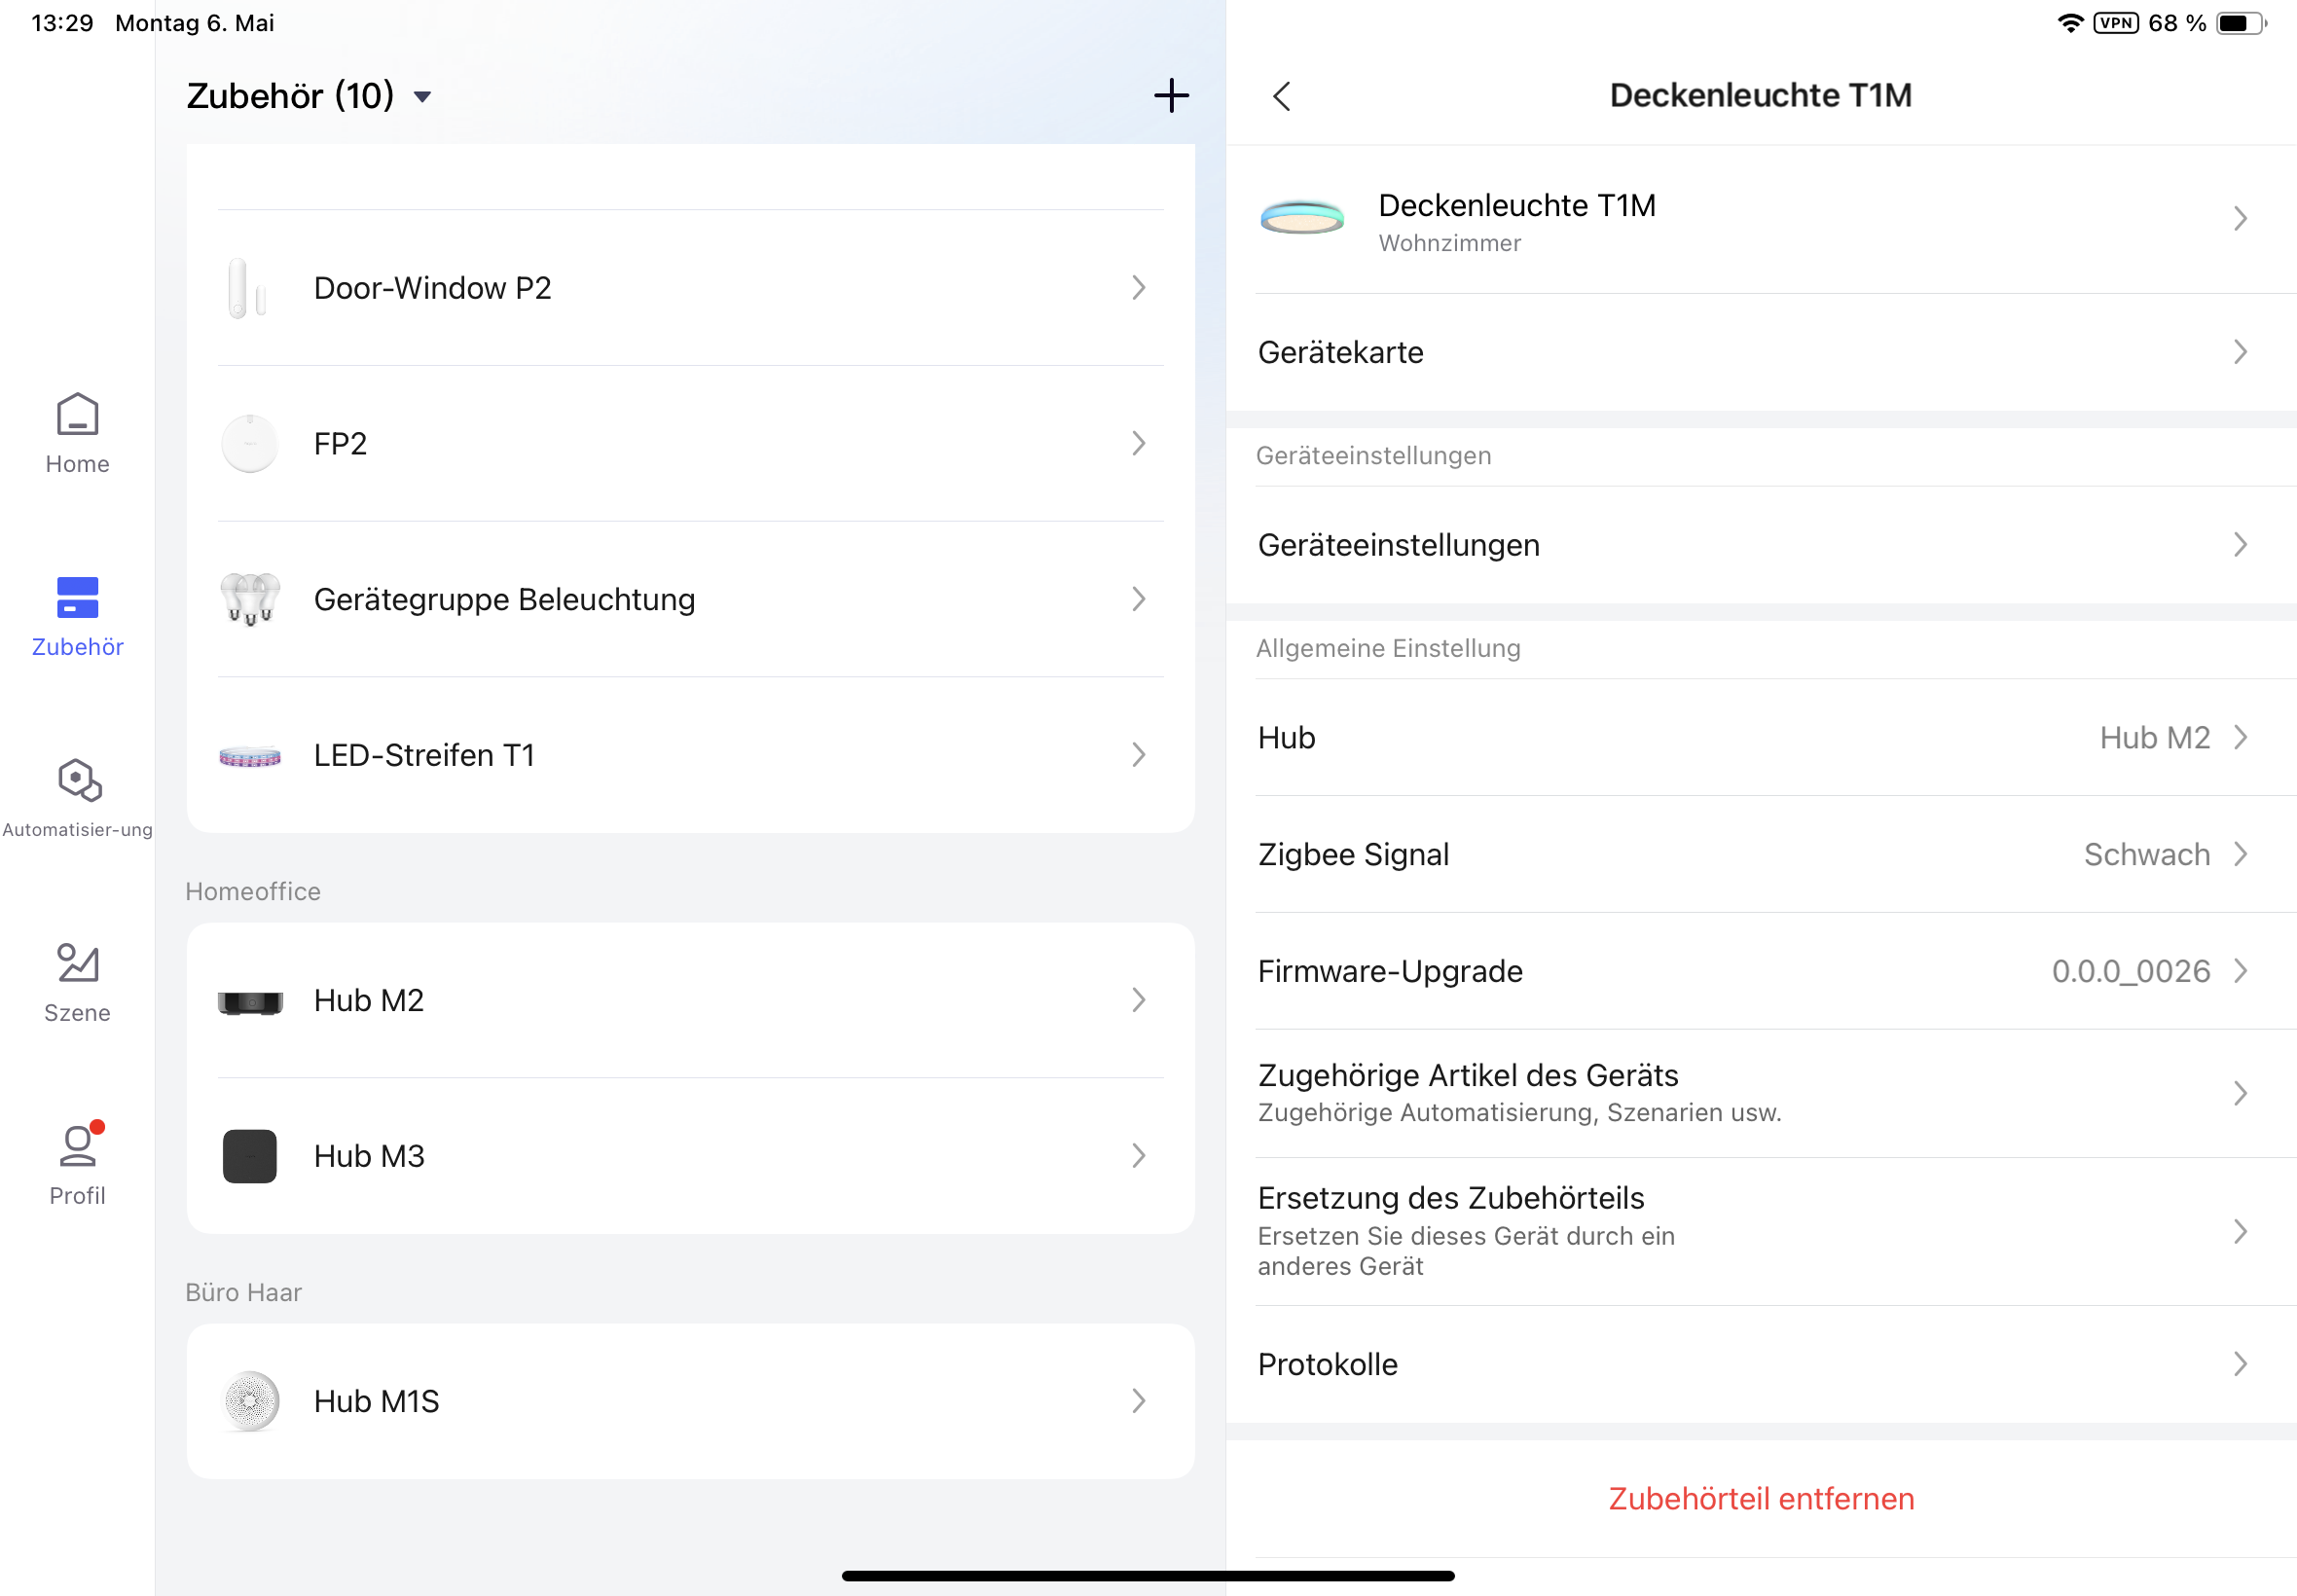2297x1596 pixels.
Task: Open Firmware-Upgrade version 0.0.0_0026
Action: click(x=1760, y=971)
